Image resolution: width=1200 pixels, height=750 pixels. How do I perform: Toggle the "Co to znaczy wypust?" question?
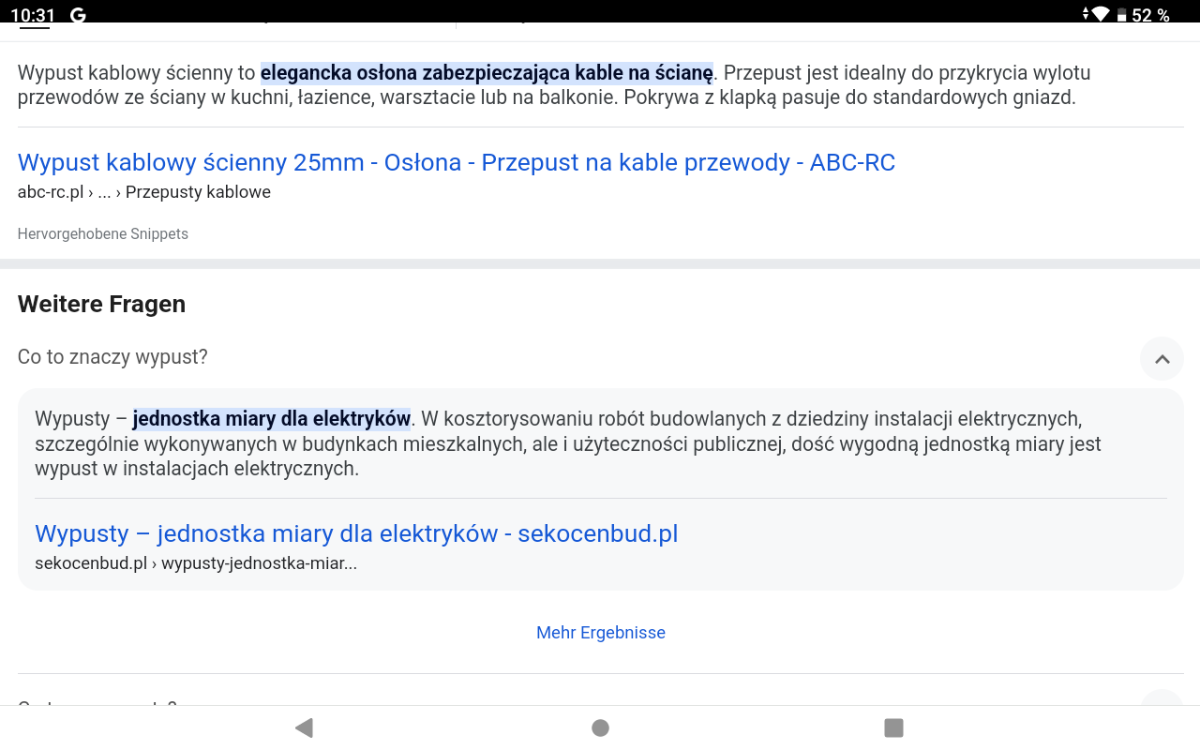click(113, 357)
